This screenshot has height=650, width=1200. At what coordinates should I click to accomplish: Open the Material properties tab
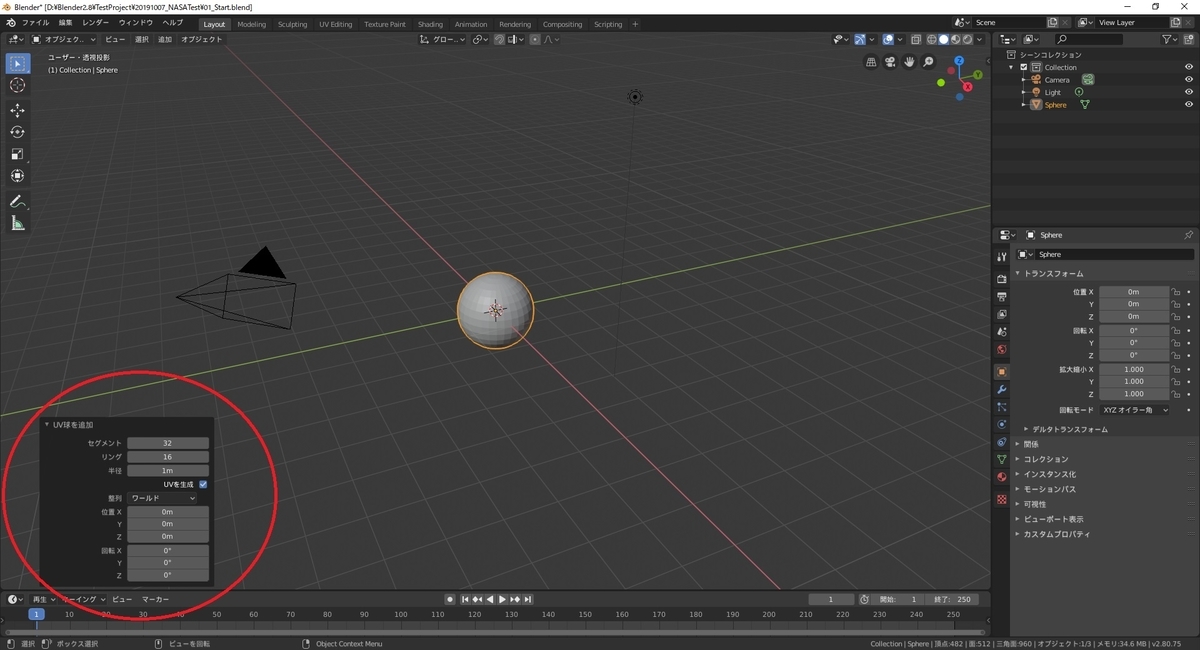[1001, 476]
